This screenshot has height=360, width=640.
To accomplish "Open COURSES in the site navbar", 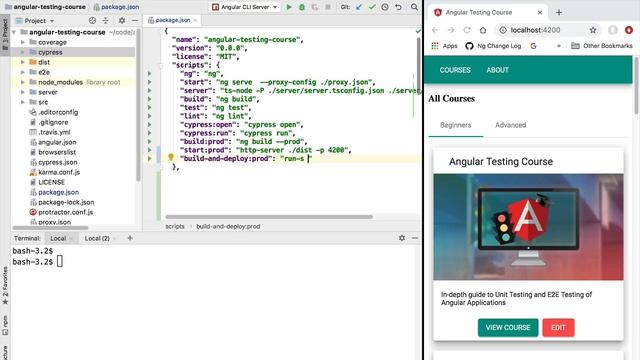I will 455,70.
